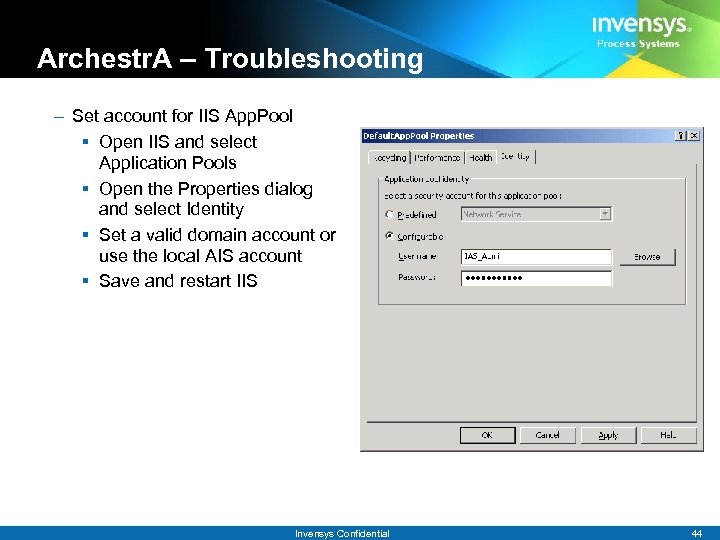Switch to the Performance tab

[x=437, y=158]
